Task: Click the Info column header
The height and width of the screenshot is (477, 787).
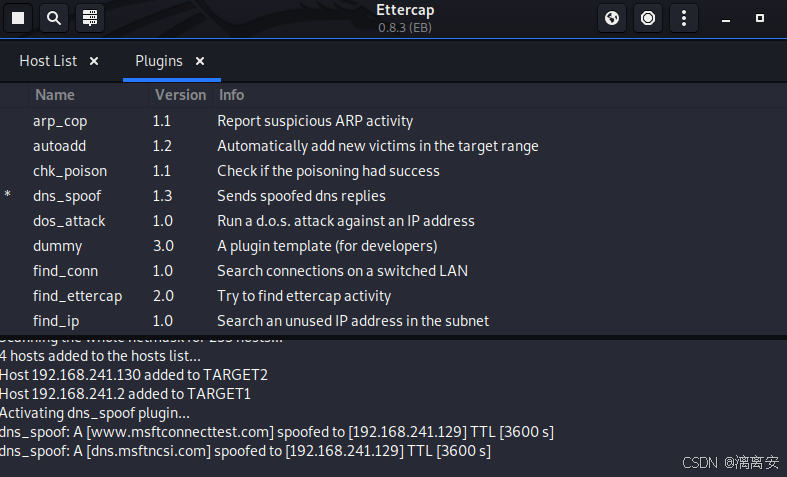Action: [x=500, y=95]
